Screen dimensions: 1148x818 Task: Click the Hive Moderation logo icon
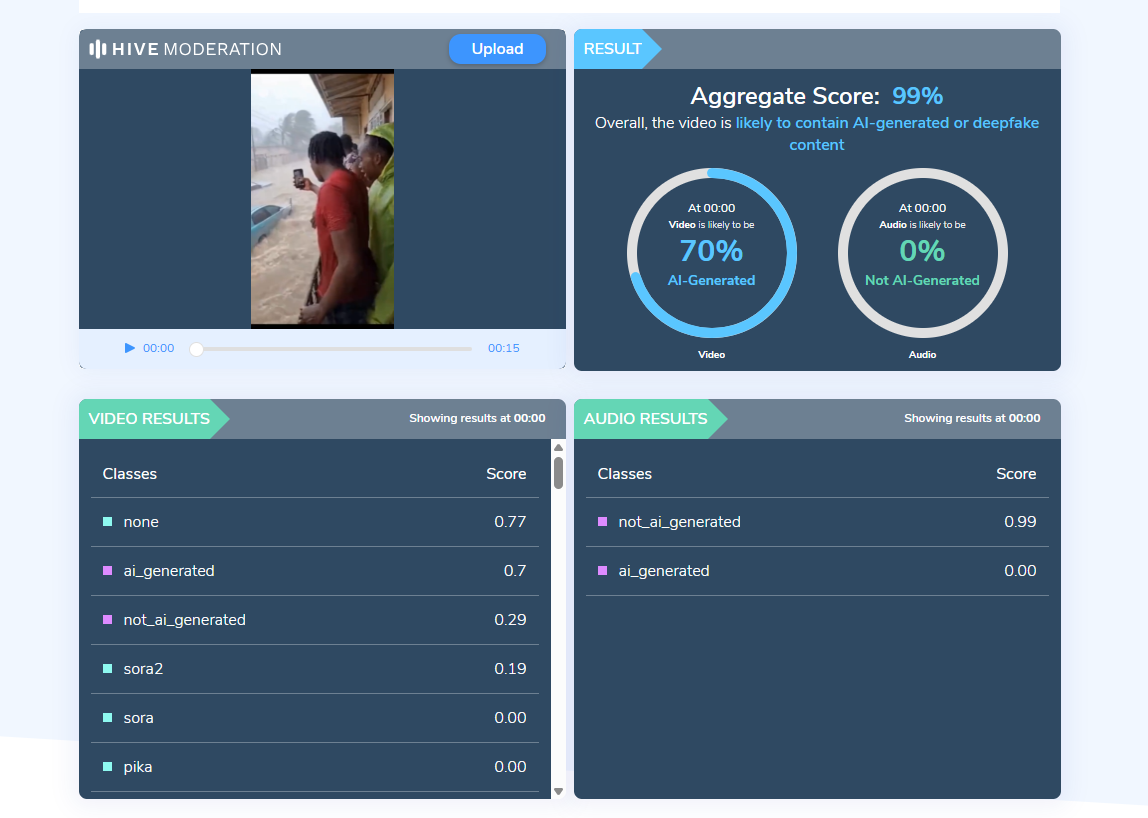pos(97,49)
